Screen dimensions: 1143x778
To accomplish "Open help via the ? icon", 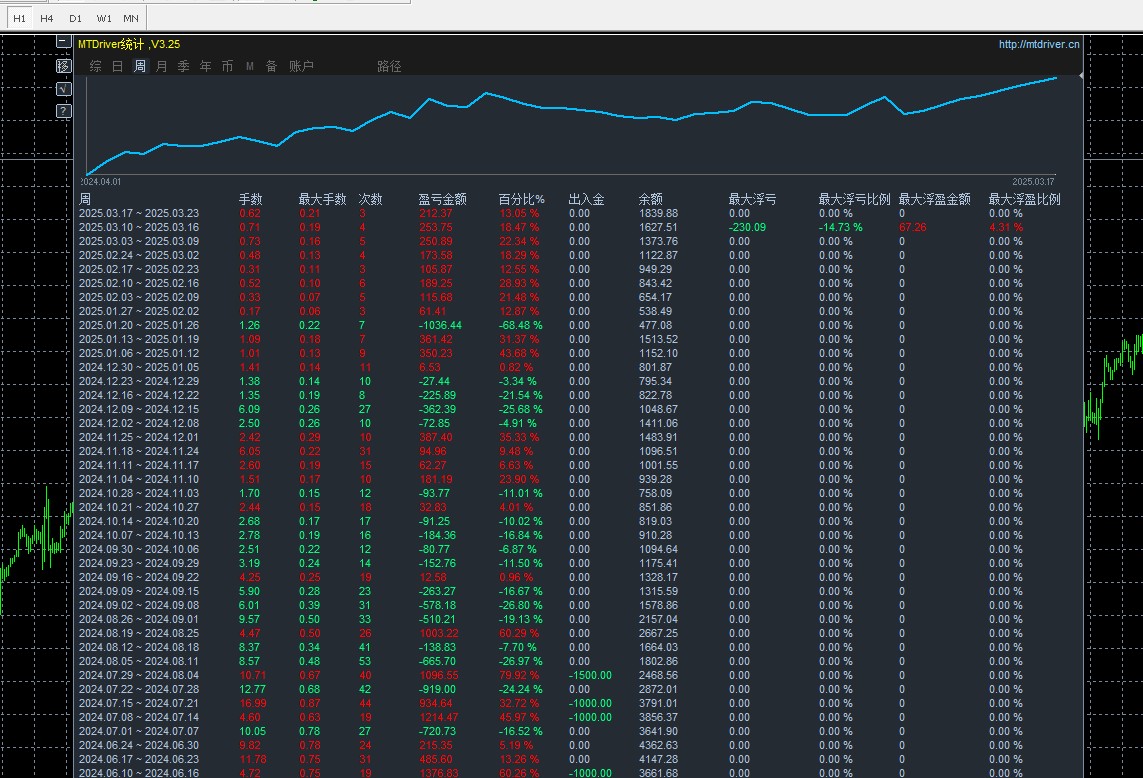I will 64,111.
